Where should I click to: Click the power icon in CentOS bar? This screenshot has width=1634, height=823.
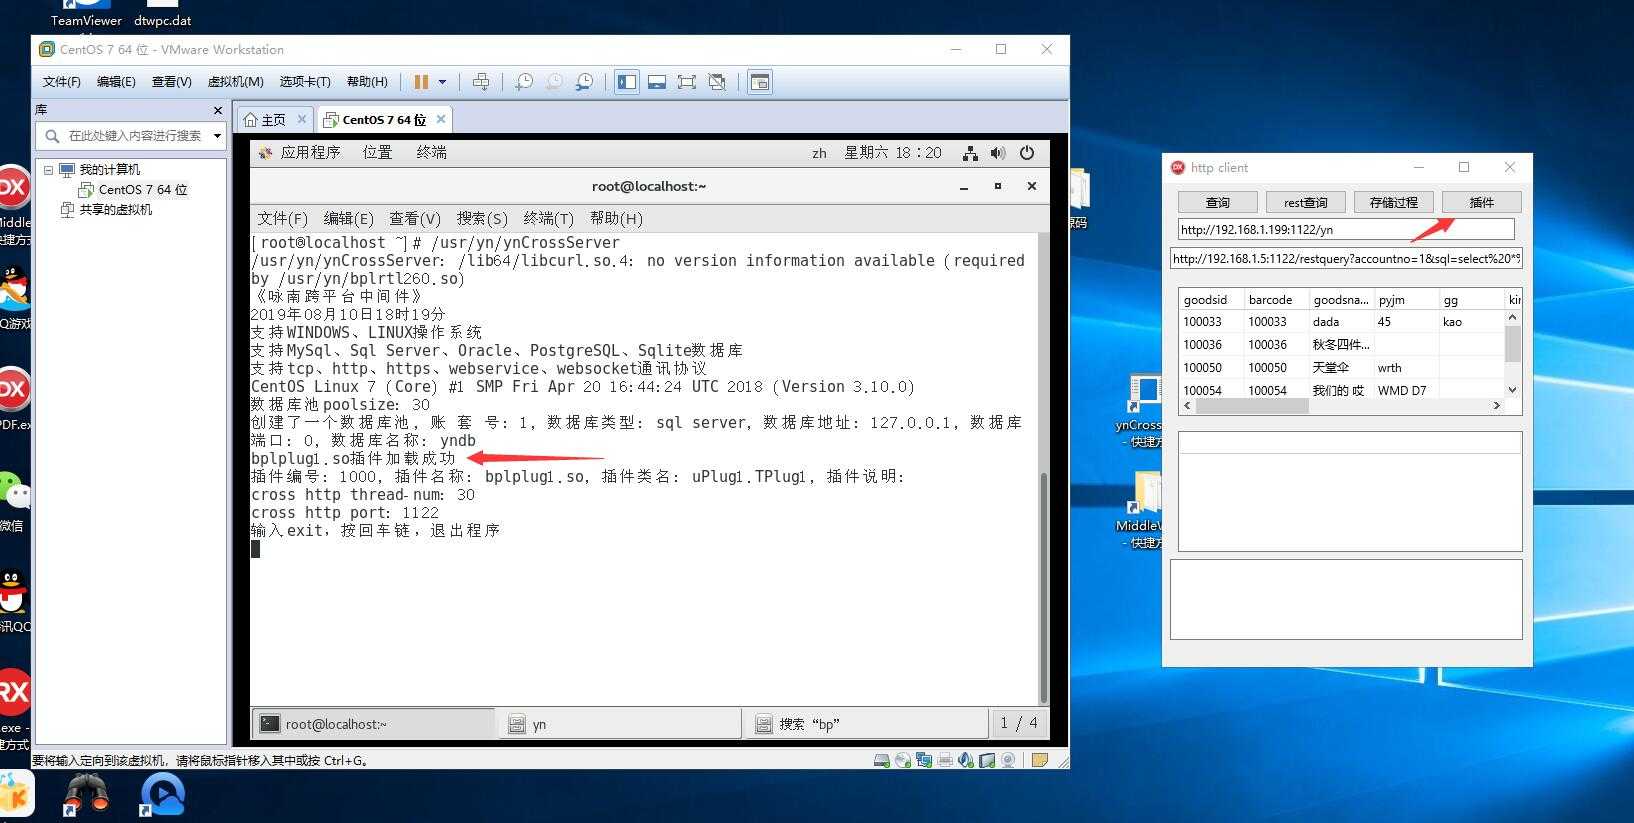[1027, 153]
